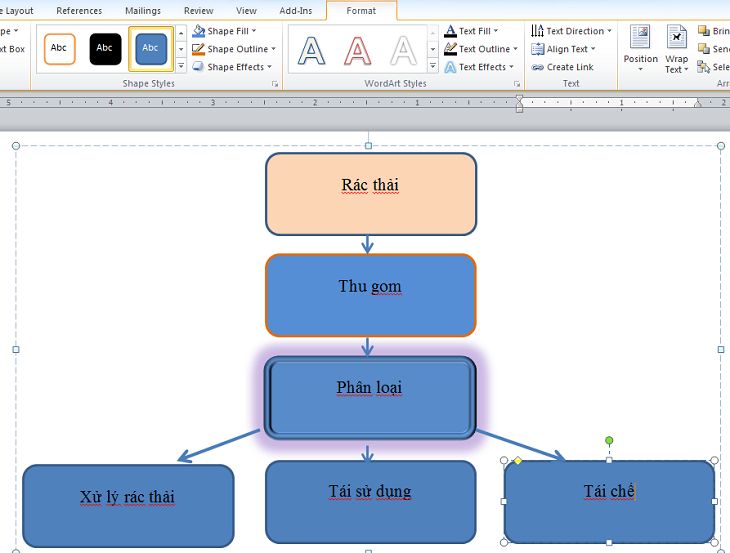Select the white orange-outlined Abc shape style

59,48
